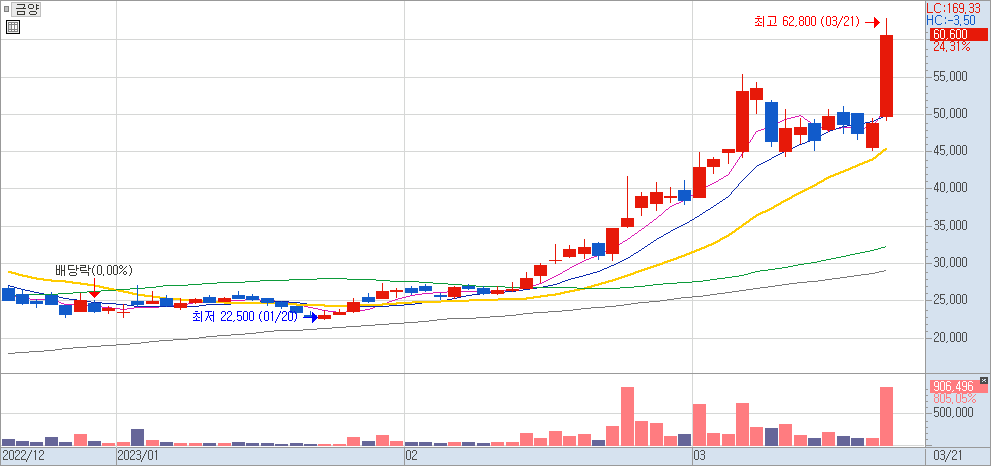Click the 805,05% volume change value

pyautogui.click(x=954, y=399)
